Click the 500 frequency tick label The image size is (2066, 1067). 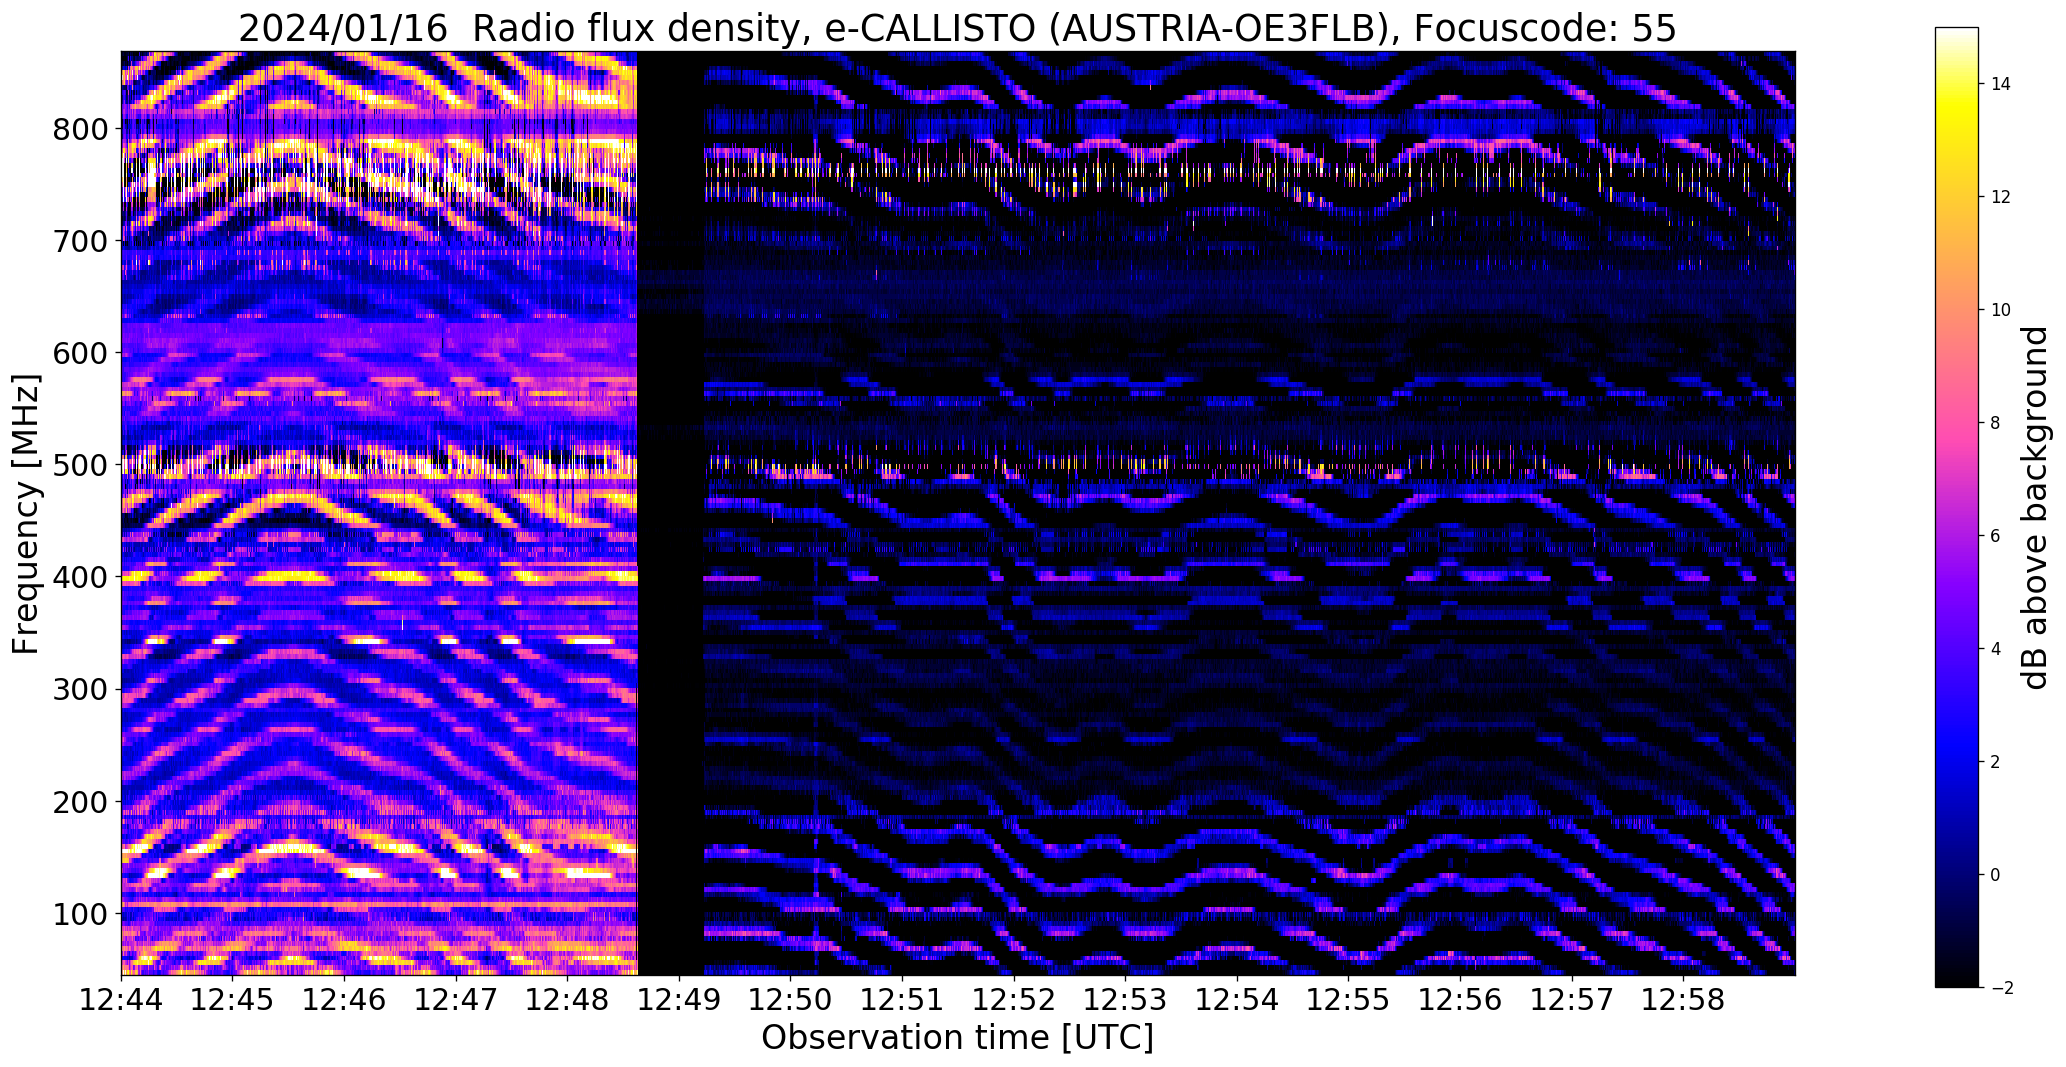(x=78, y=465)
